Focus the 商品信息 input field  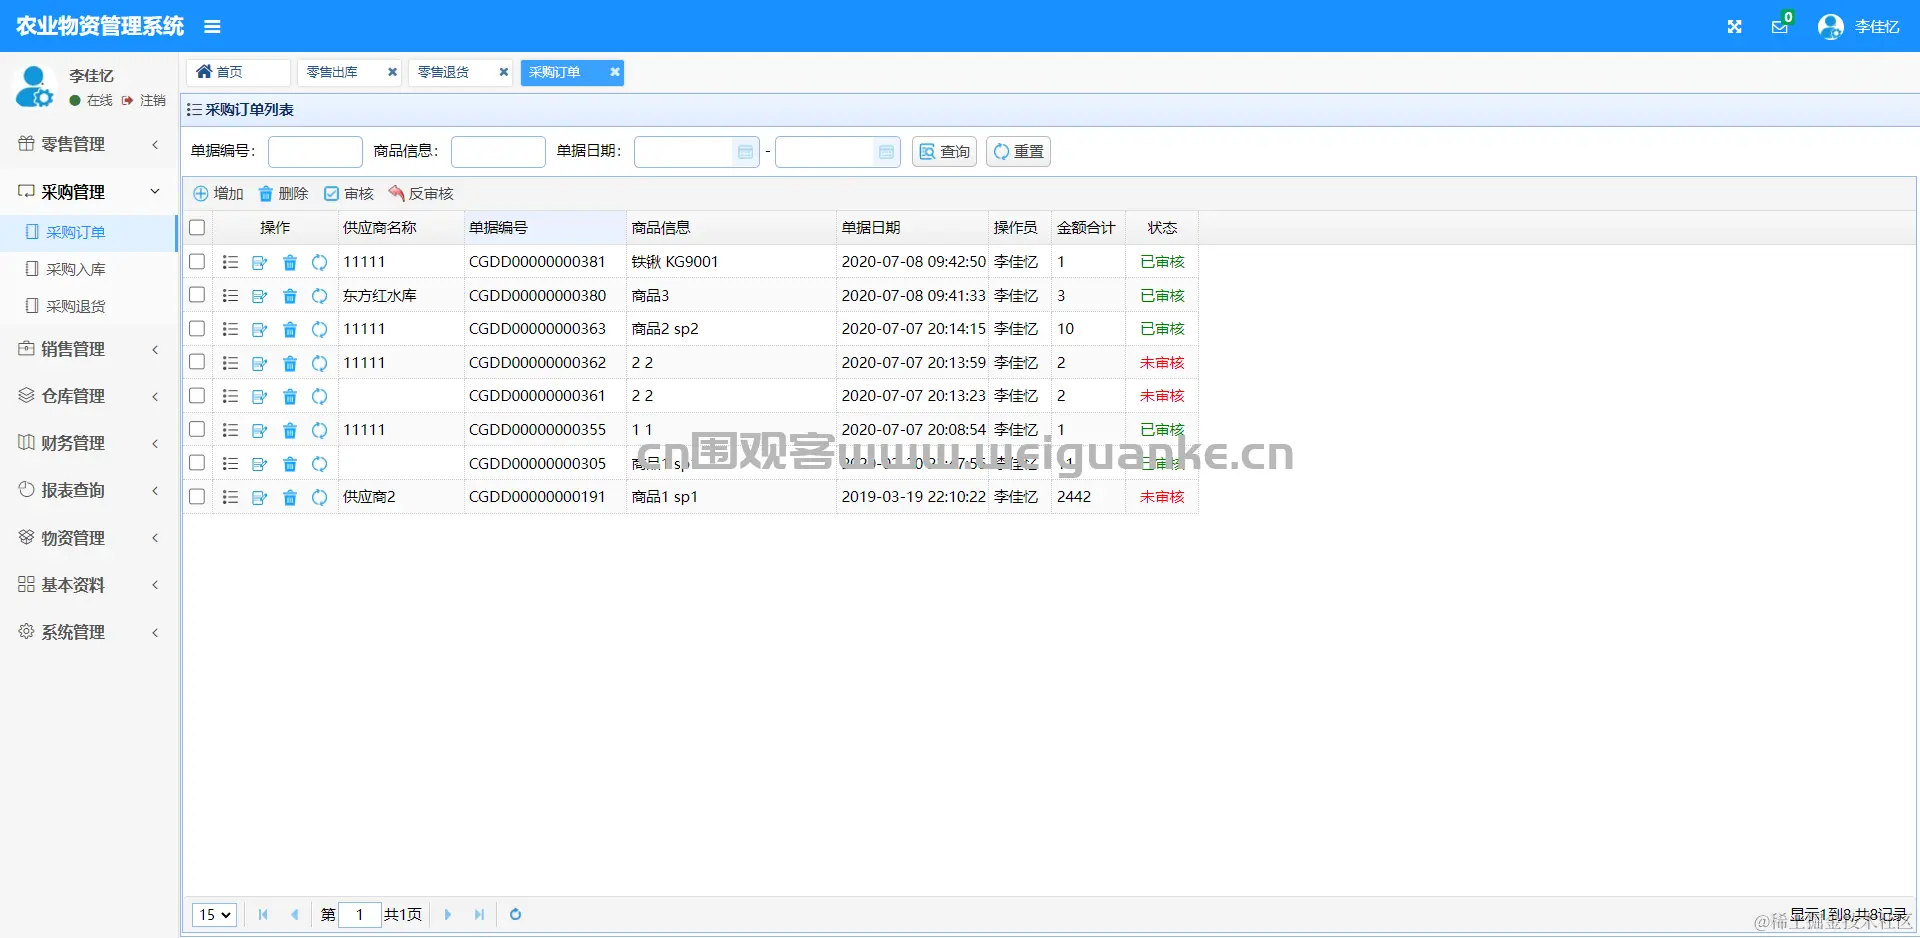tap(498, 152)
